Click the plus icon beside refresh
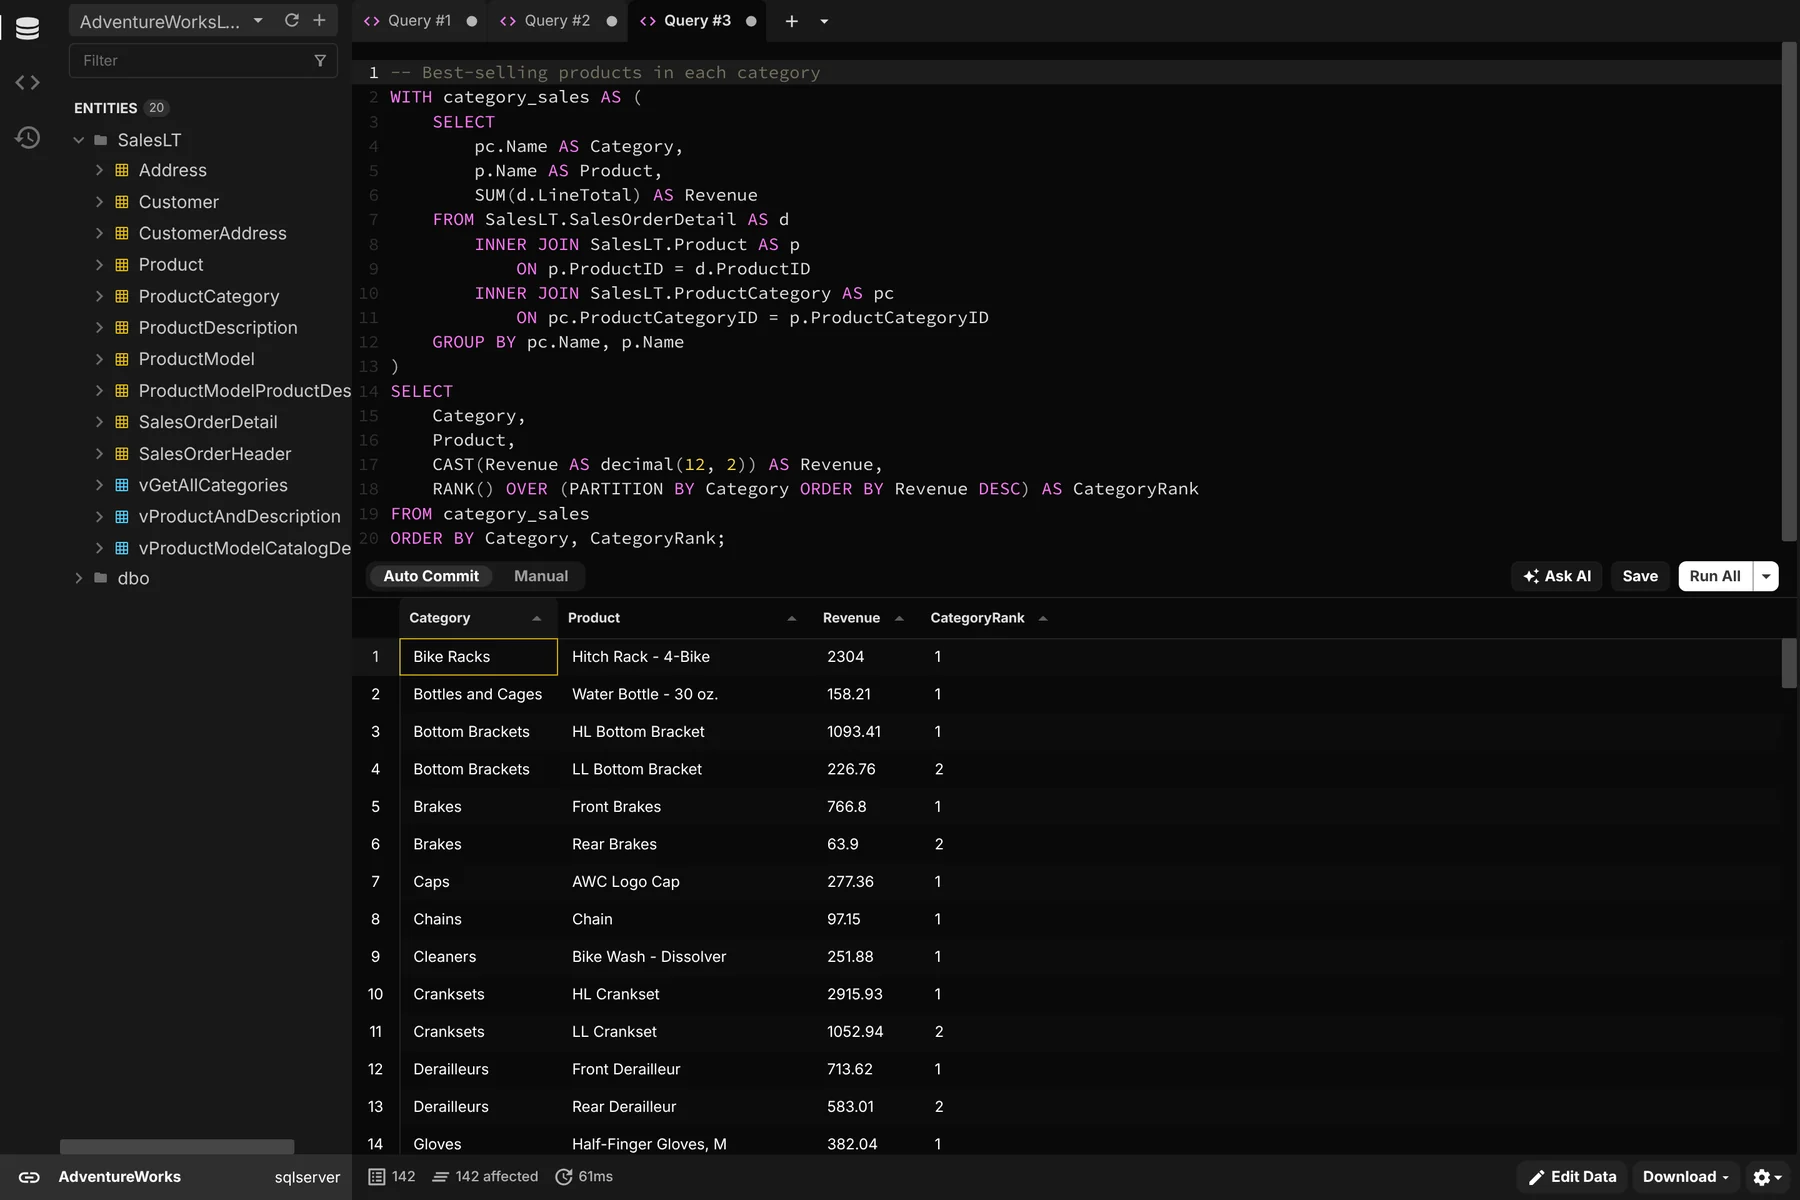 319,20
